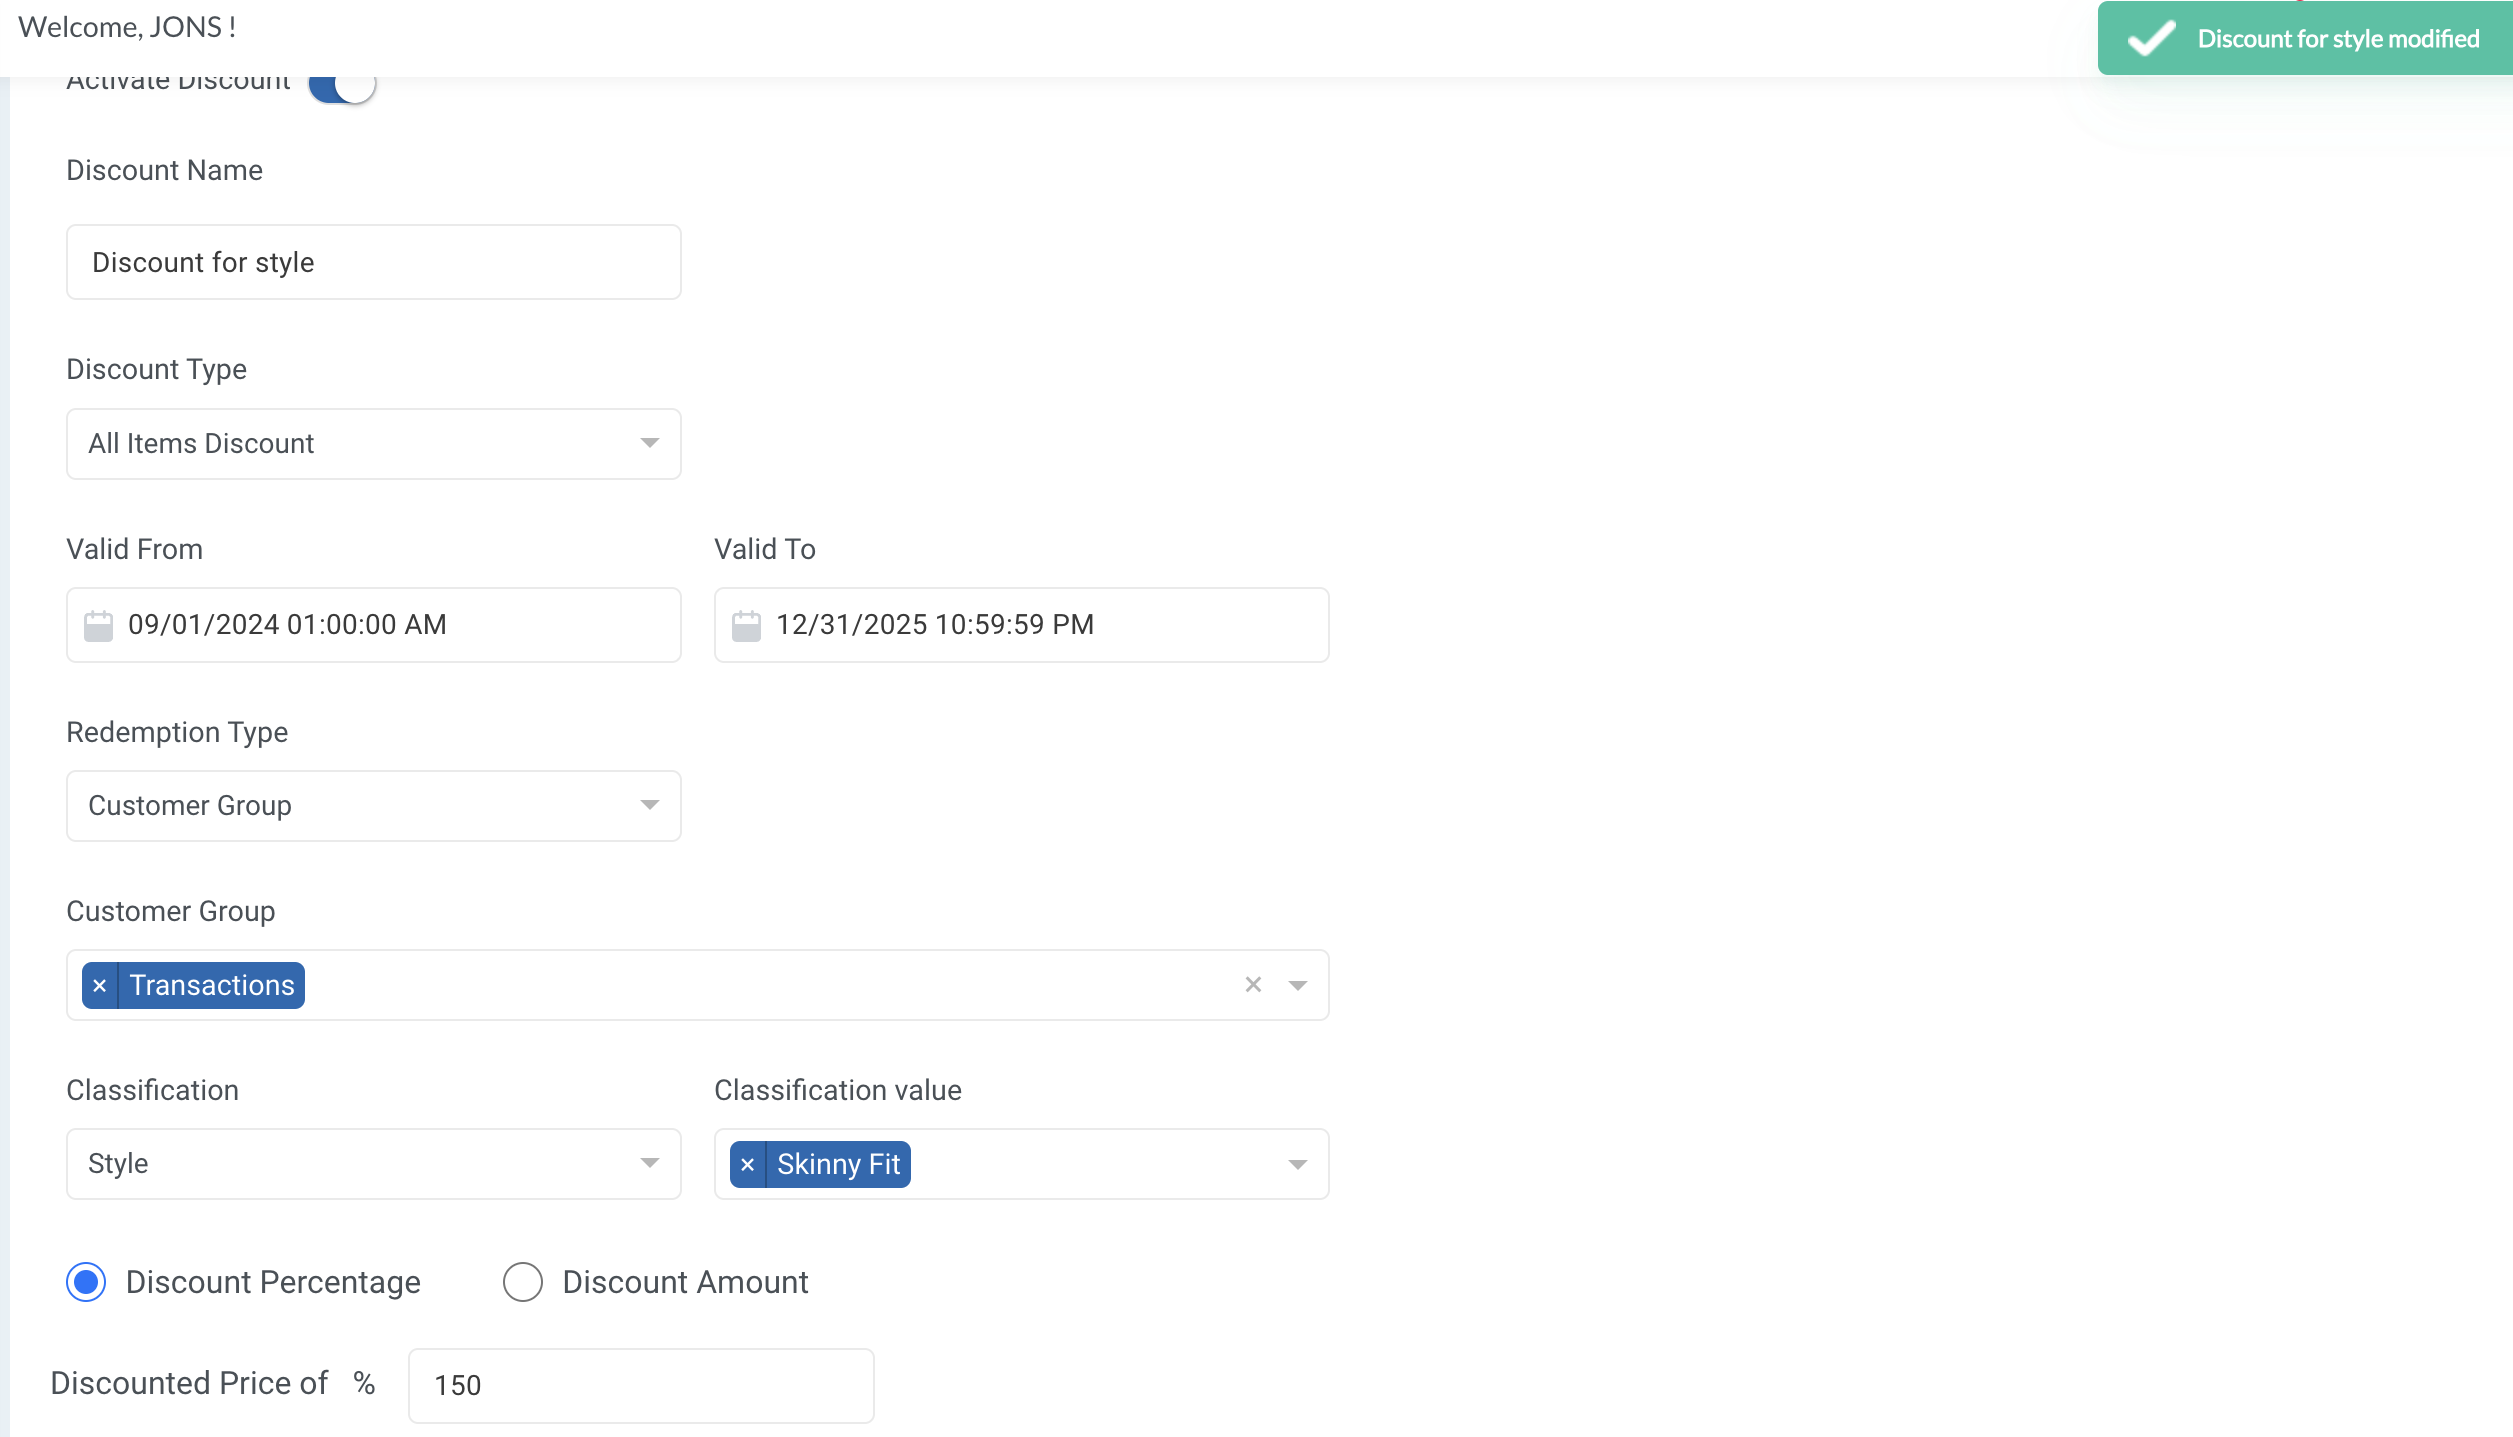Remove the Skinny Fit tag
The width and height of the screenshot is (2513, 1437).
(748, 1165)
